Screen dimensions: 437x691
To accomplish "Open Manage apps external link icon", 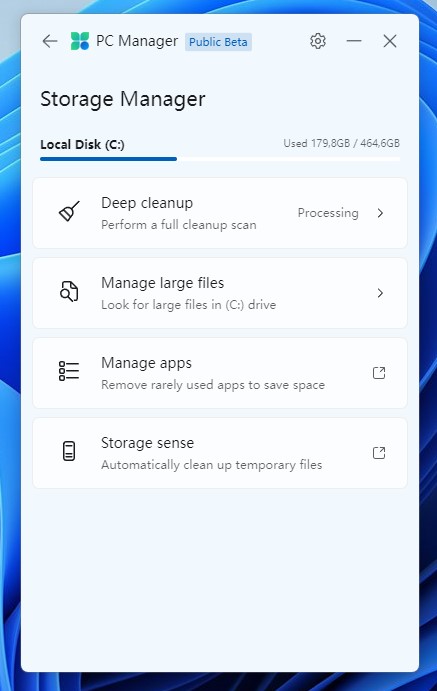I will 379,373.
